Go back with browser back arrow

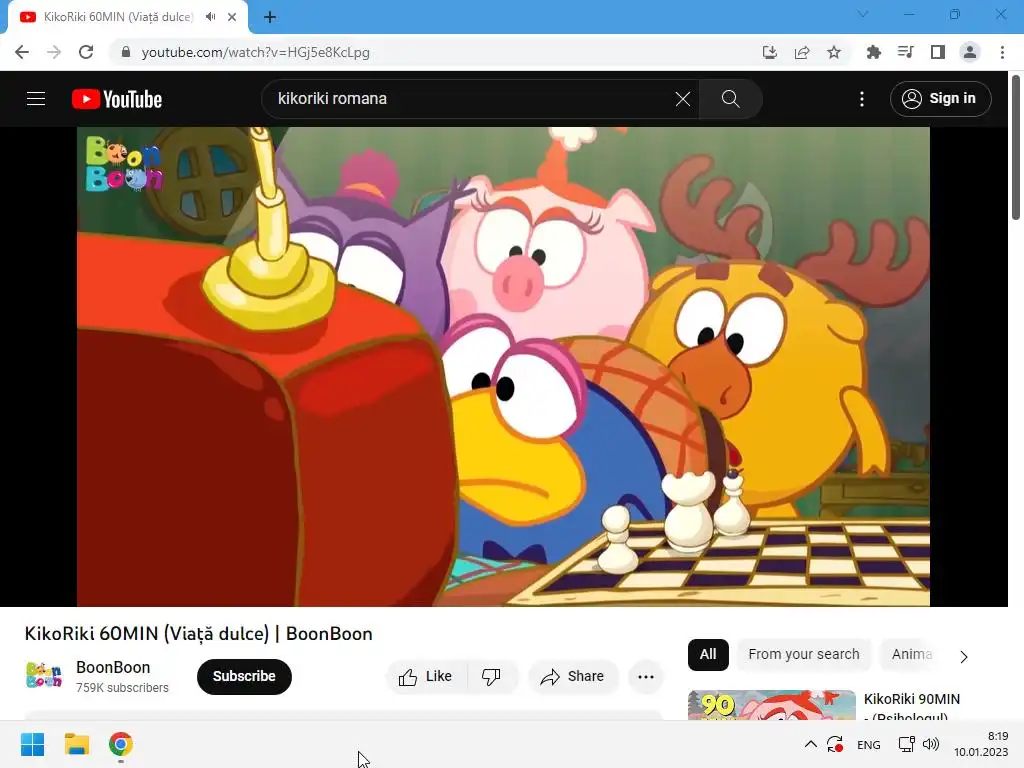pos(22,52)
